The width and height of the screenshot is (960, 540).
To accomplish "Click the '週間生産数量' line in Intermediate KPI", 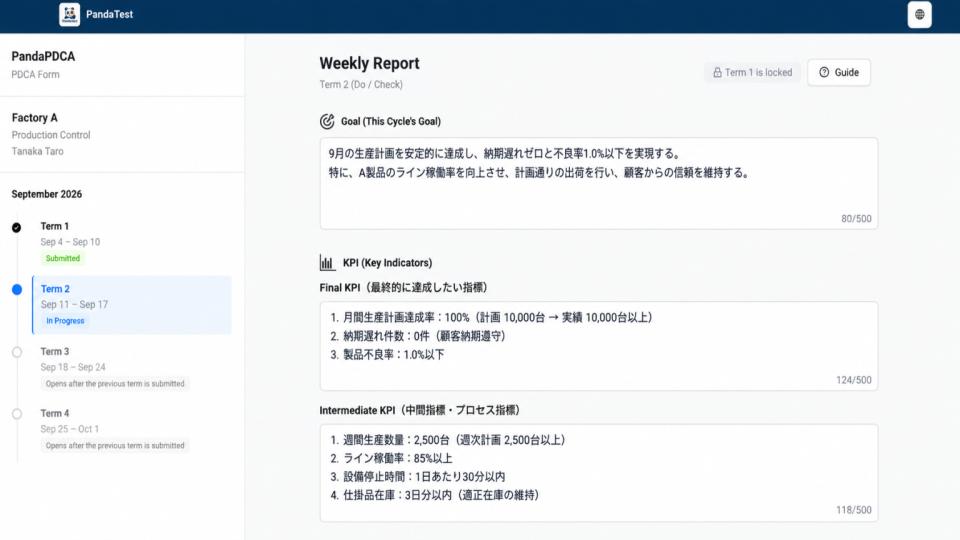I will click(448, 440).
